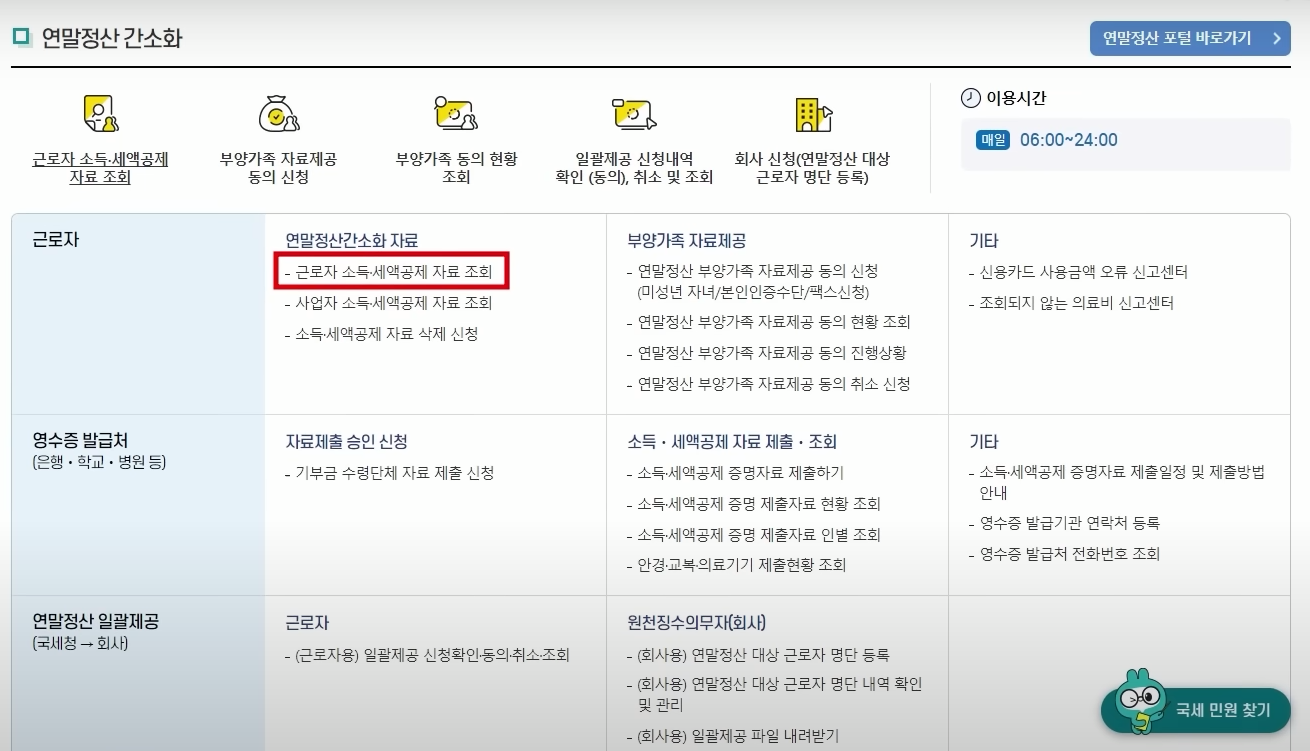1310x751 pixels.
Task: Click the 06:00~24:00 usage time text
Action: (1069, 140)
